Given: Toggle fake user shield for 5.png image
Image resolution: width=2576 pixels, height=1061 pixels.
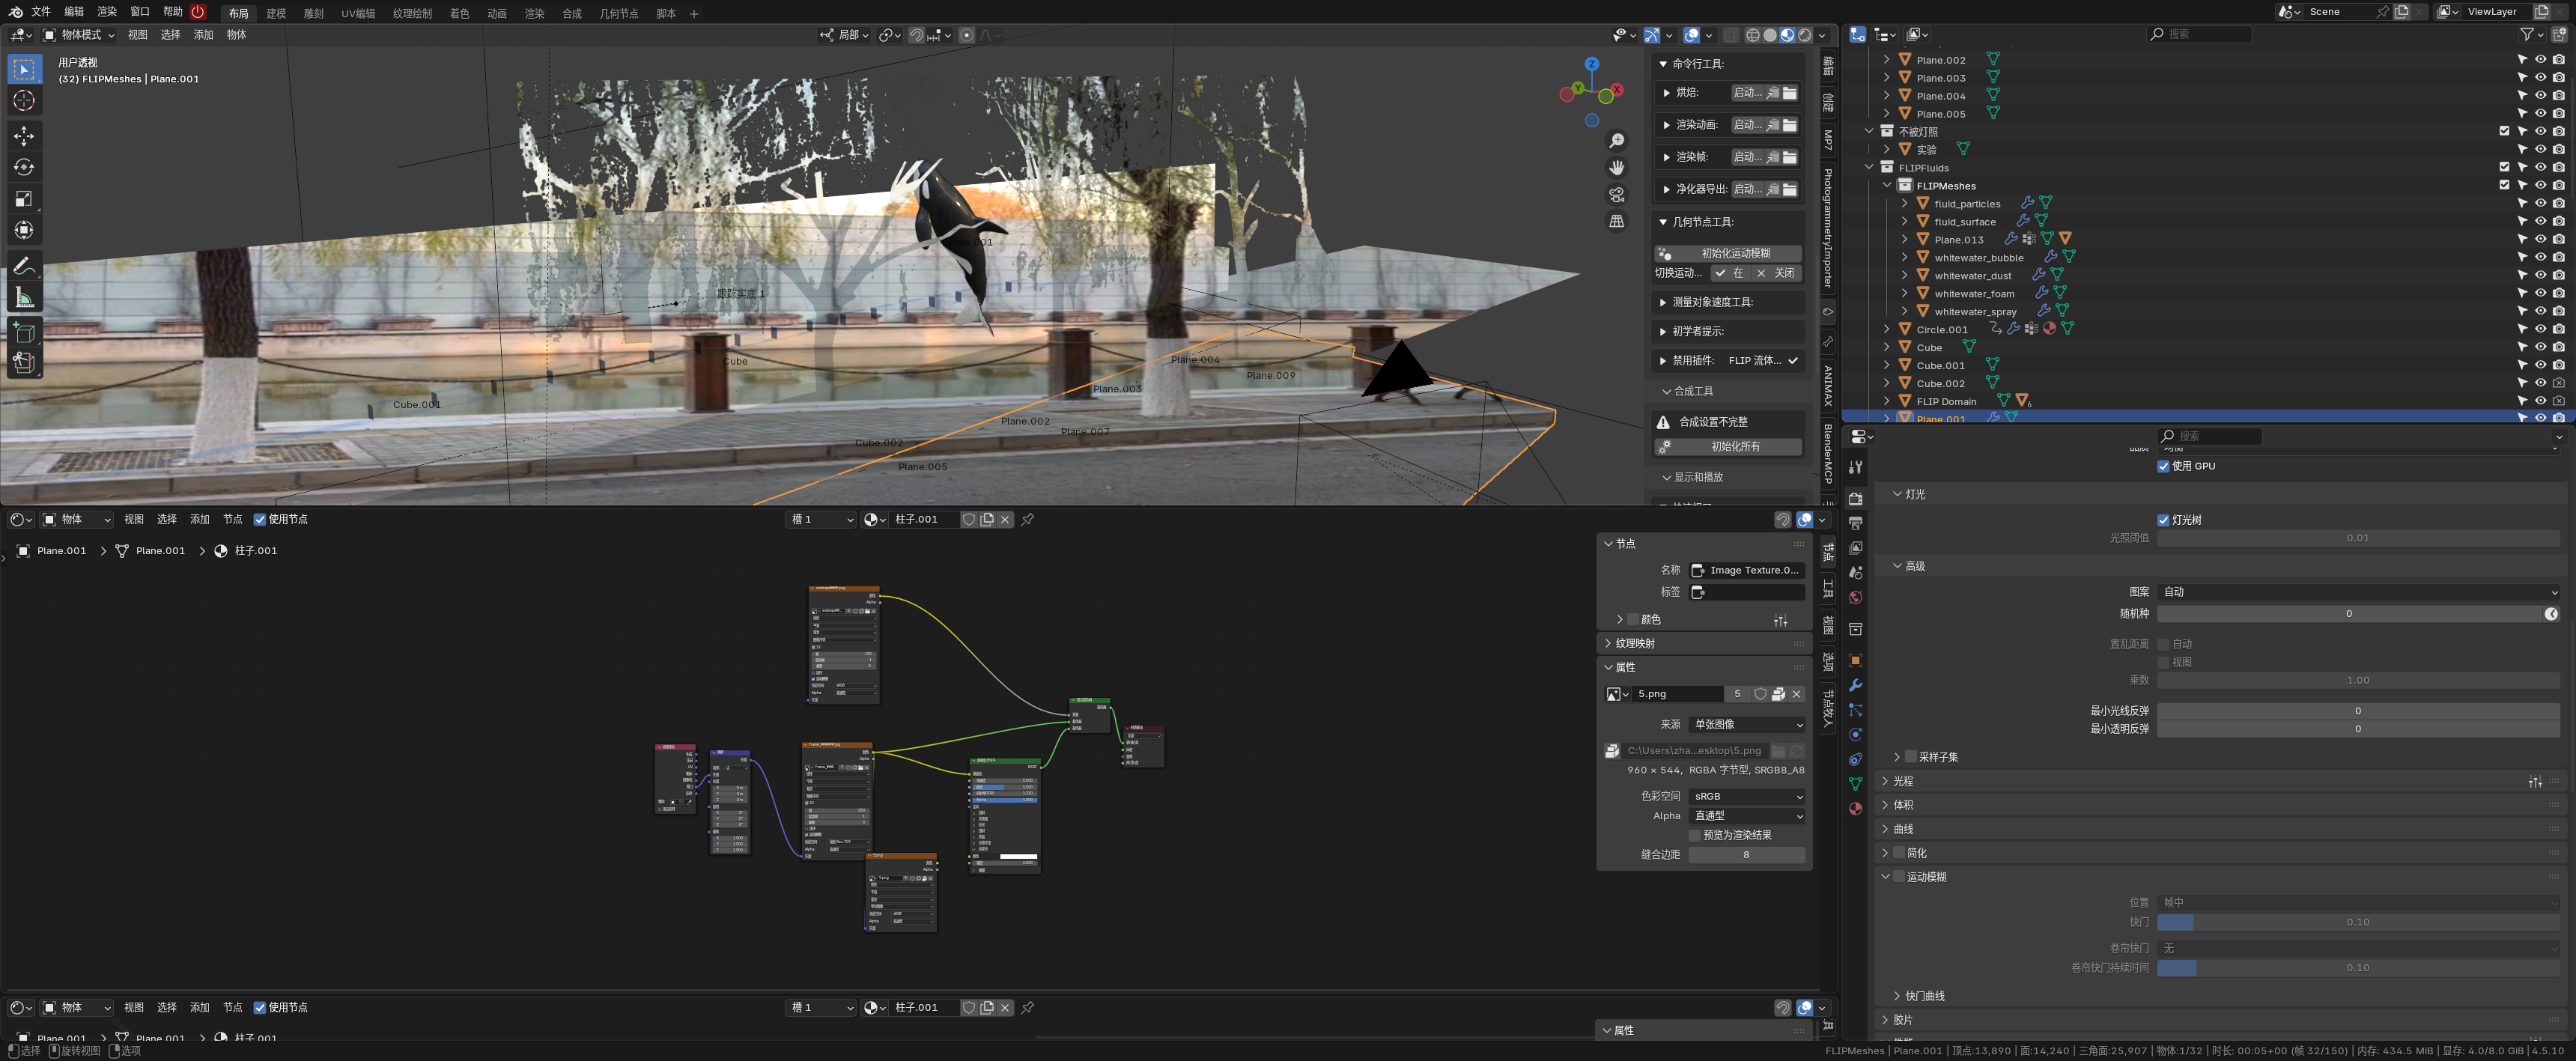Looking at the screenshot, I should [1760, 694].
